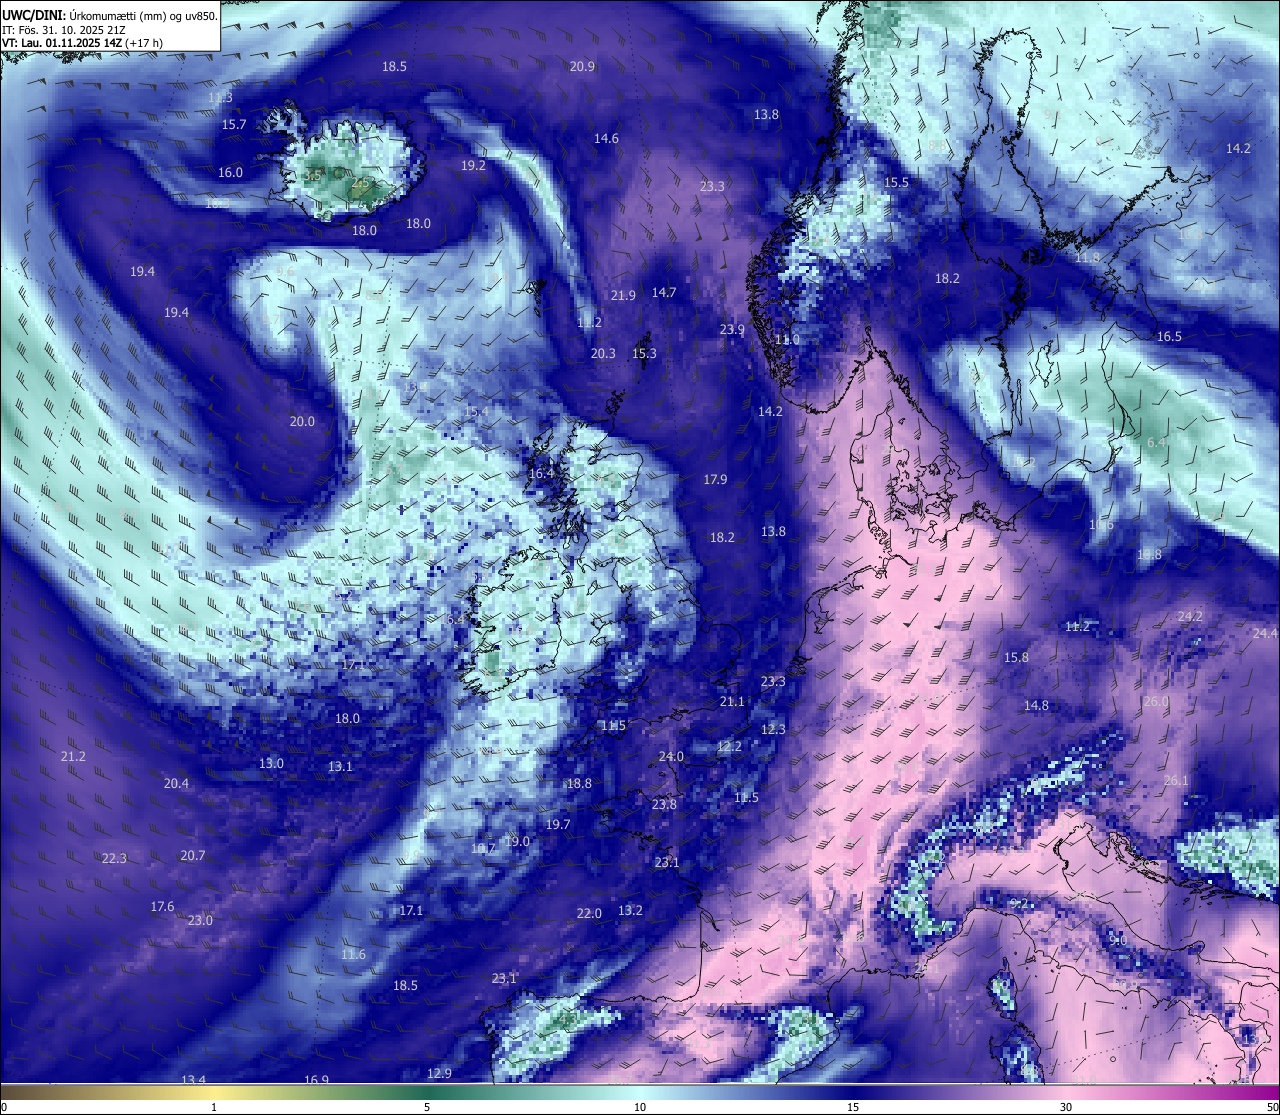This screenshot has width=1280, height=1115.
Task: Click the 19.2 value east of Iceland
Action: pyautogui.click(x=473, y=166)
